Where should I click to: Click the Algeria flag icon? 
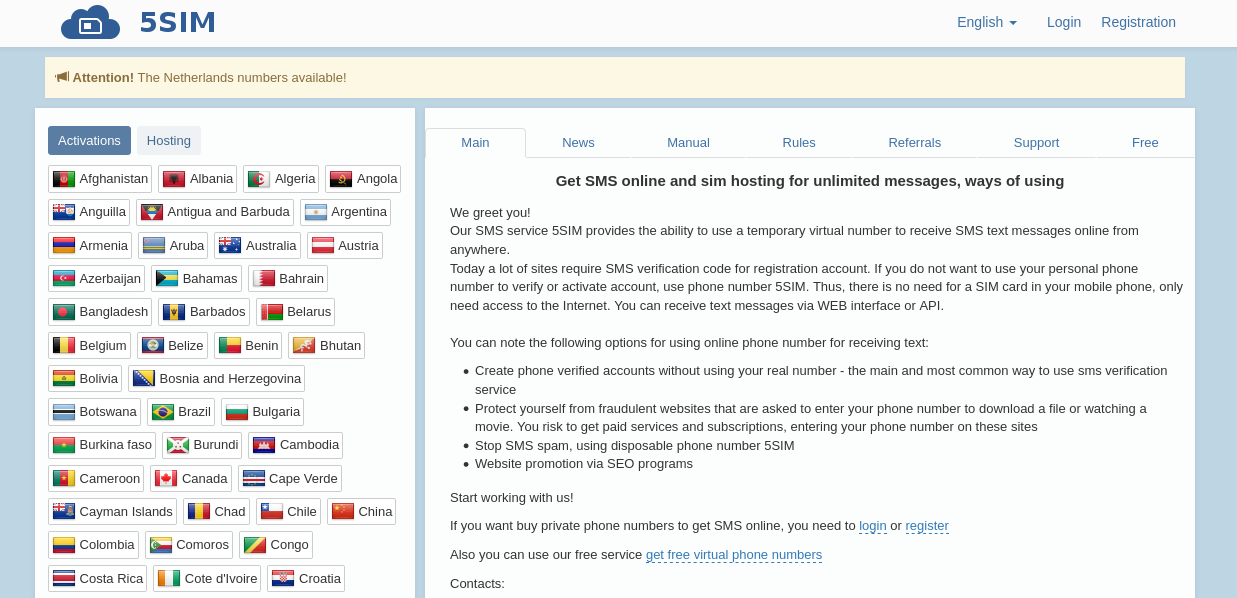tap(259, 179)
